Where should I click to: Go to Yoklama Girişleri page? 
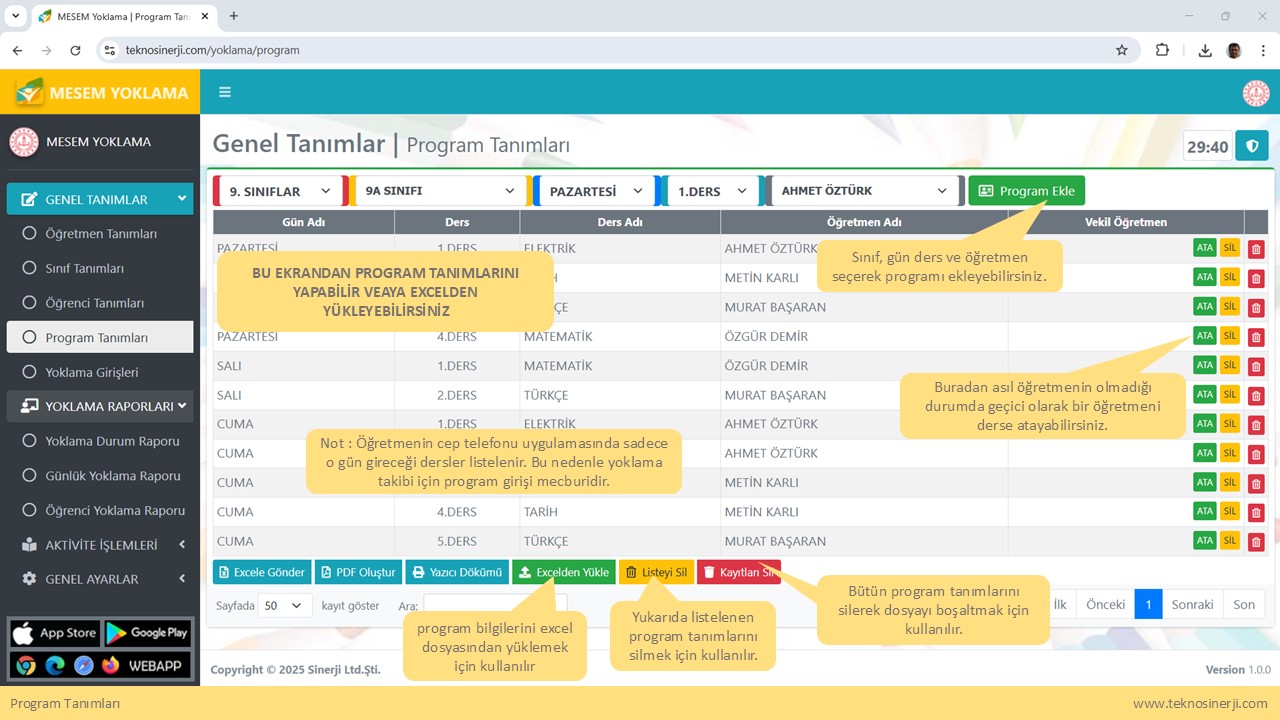(92, 372)
